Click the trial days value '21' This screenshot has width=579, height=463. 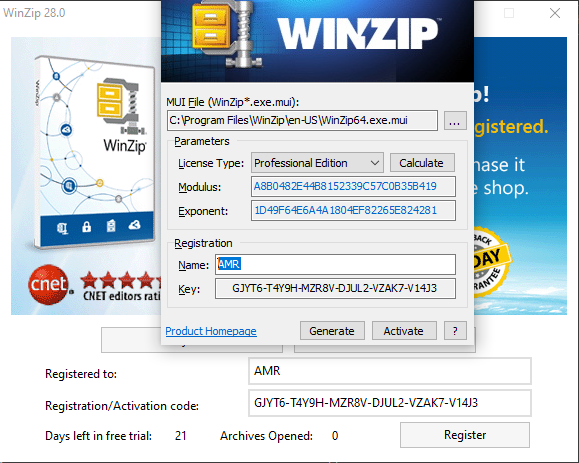181,436
